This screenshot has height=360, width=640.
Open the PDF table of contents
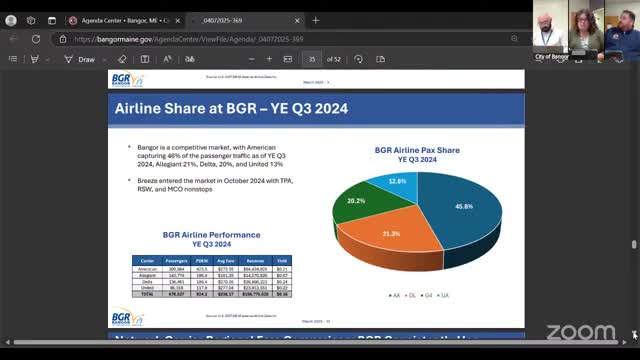(13, 59)
